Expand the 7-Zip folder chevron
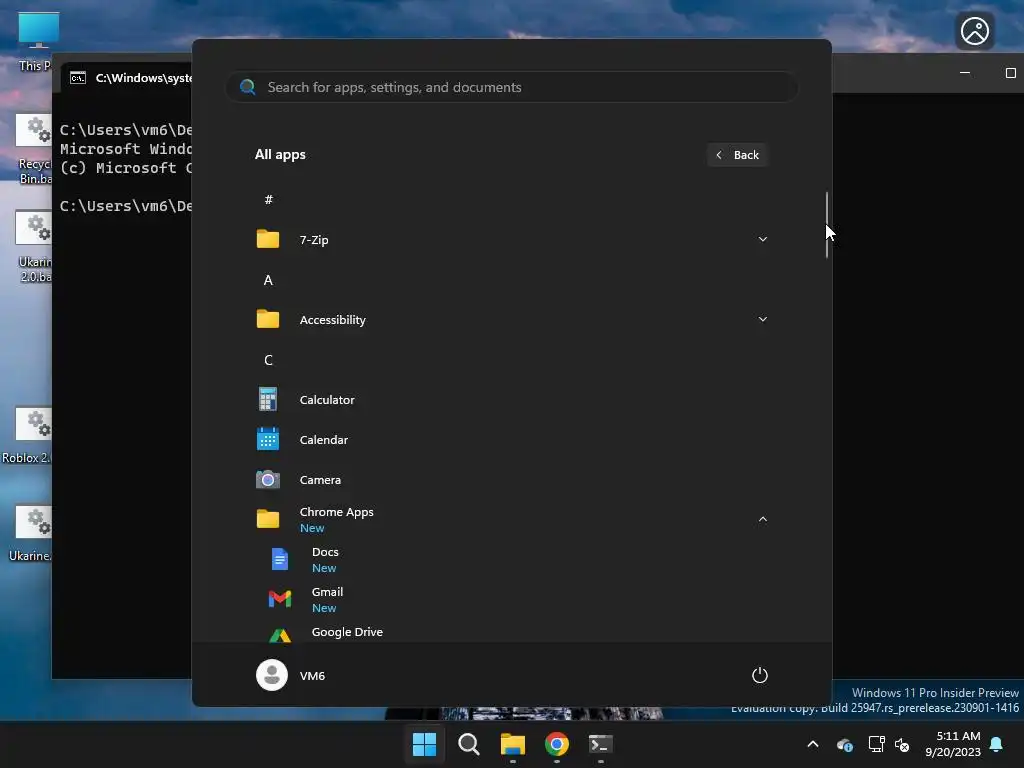Screen dimensions: 1024x768 [762, 239]
